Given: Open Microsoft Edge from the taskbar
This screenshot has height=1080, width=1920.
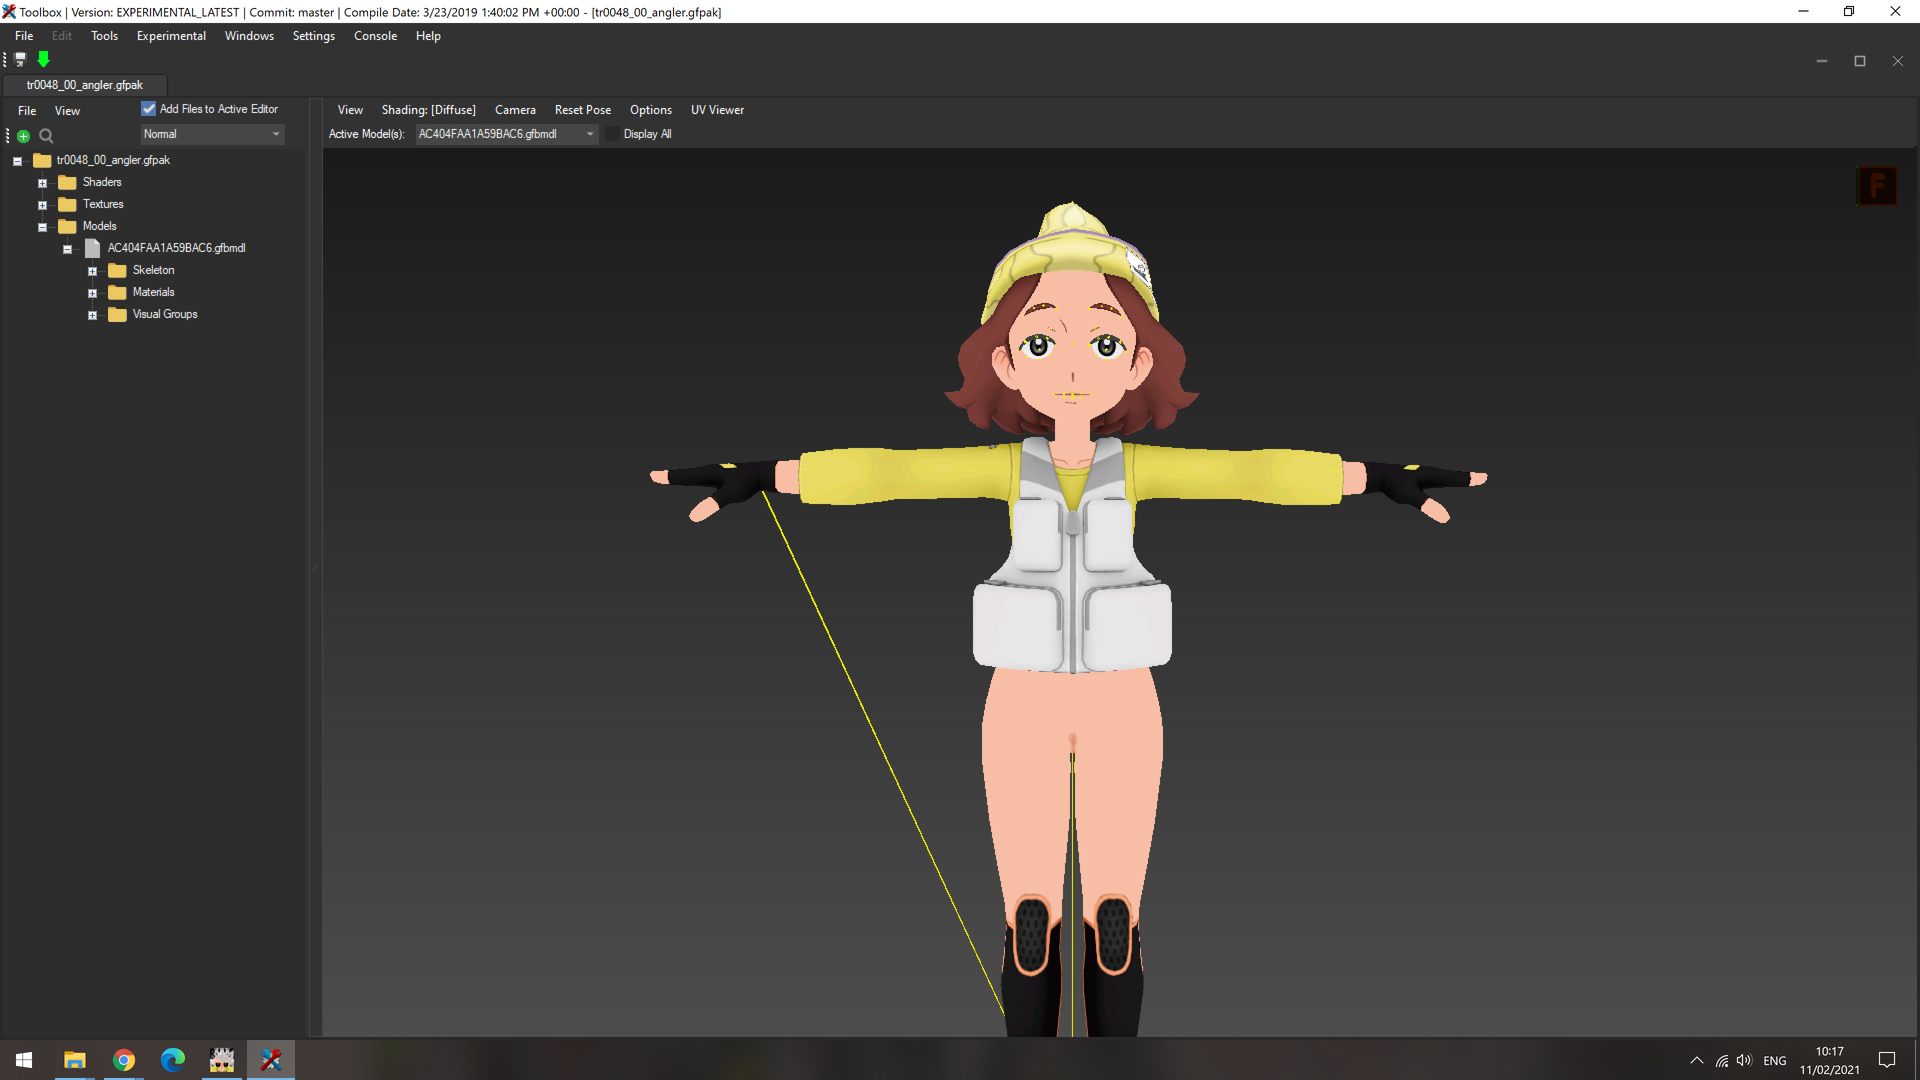Looking at the screenshot, I should coord(173,1060).
